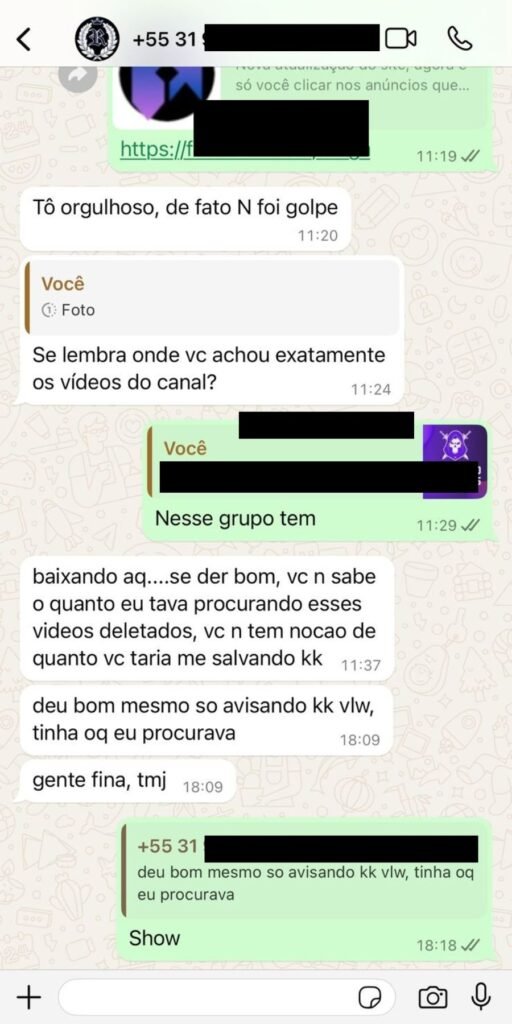Select the 'Tô orgulhoso, de fato N foi golpe' message

(x=185, y=217)
